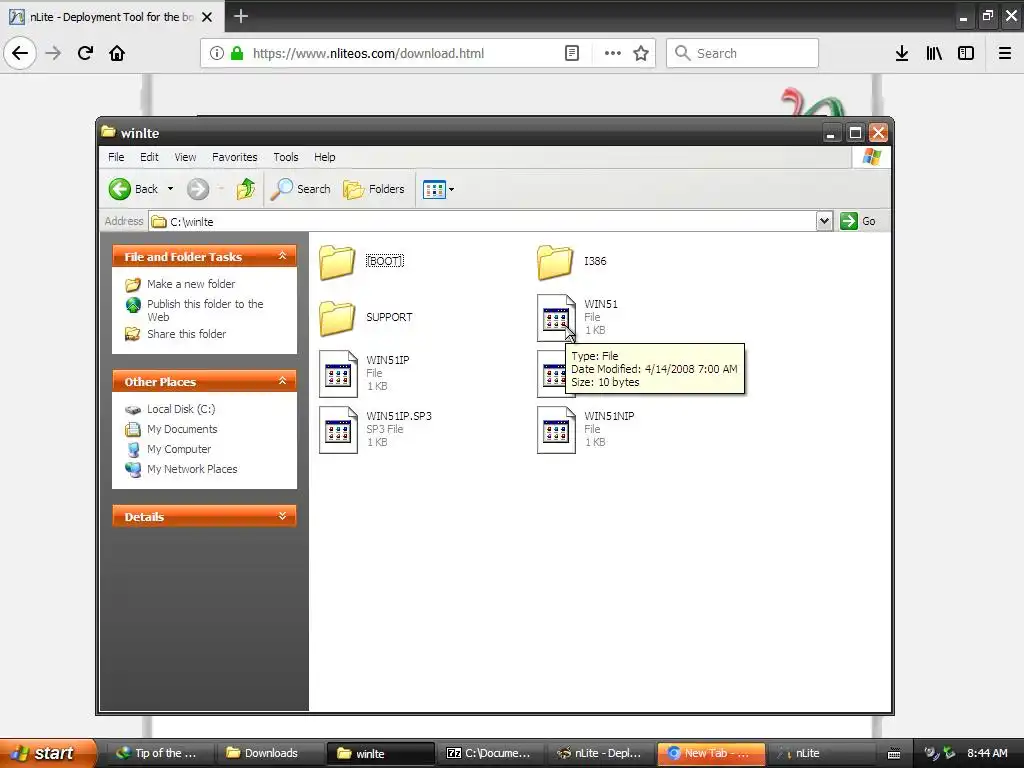Switch to Downloads taskbar window
The height and width of the screenshot is (768, 1024).
click(x=271, y=753)
